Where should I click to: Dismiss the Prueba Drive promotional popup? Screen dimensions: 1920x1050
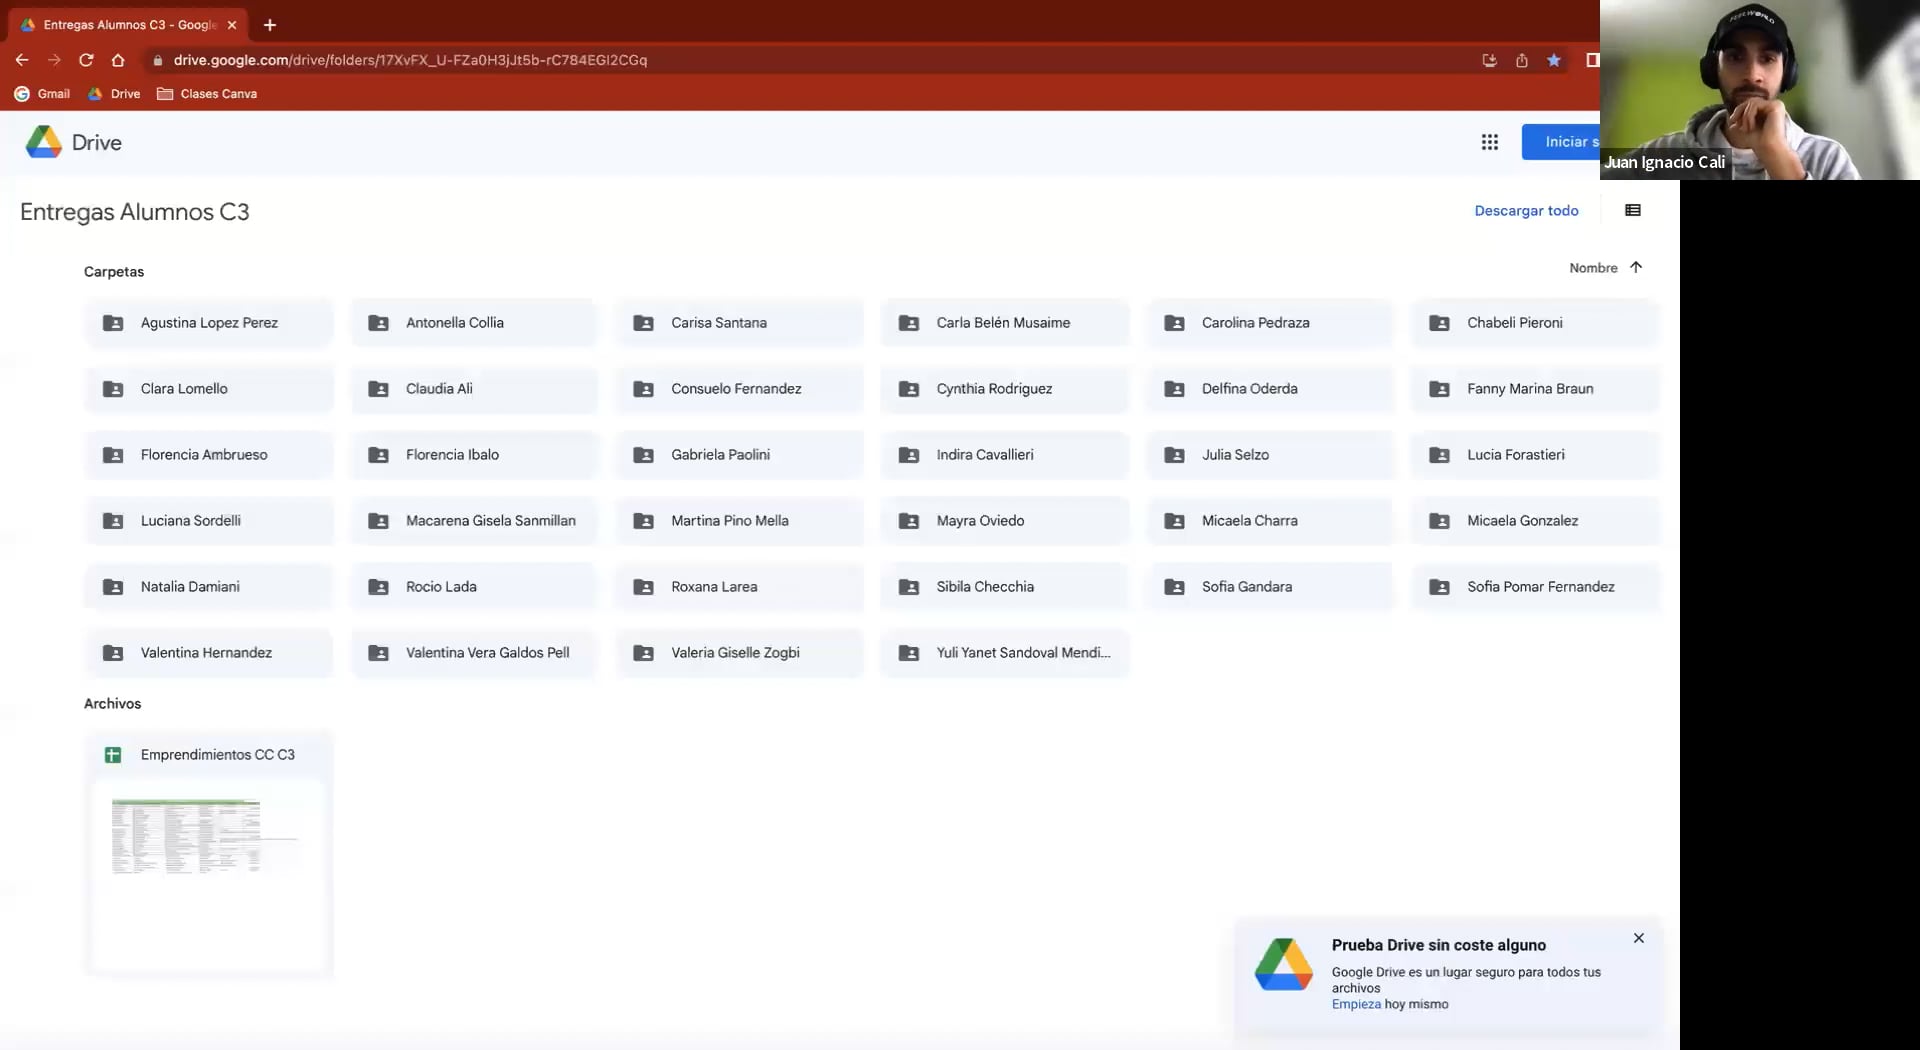[1638, 938]
